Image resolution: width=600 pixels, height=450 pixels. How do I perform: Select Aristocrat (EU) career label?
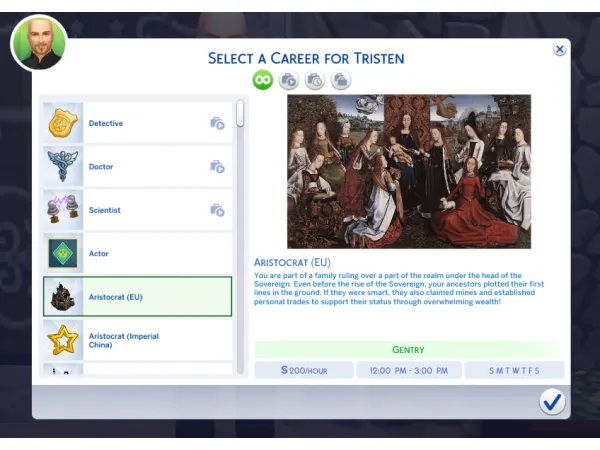click(116, 297)
